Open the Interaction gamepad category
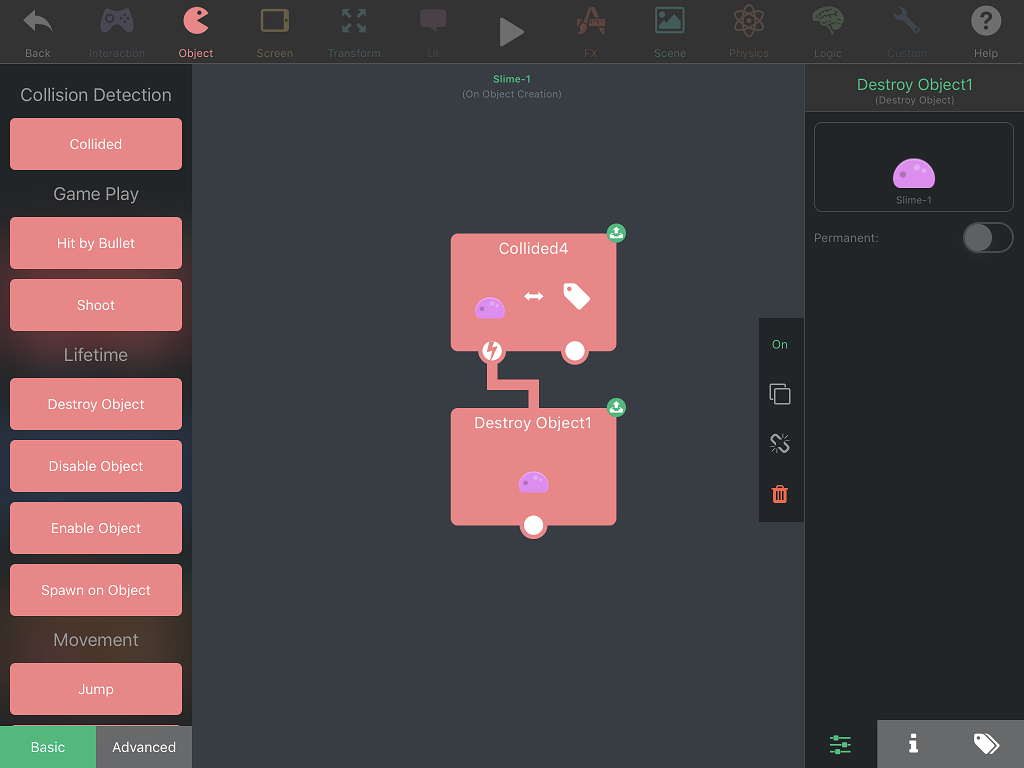1024x768 pixels. click(x=117, y=31)
